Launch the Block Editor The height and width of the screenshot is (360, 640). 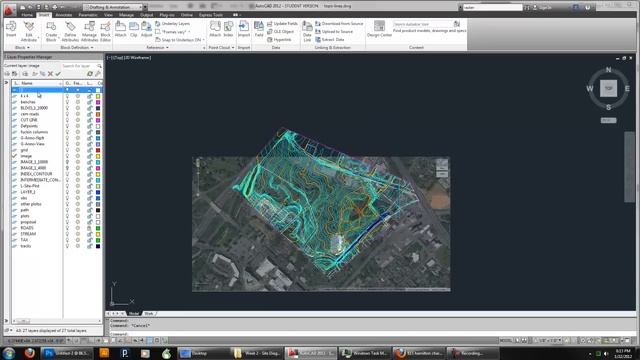point(105,31)
